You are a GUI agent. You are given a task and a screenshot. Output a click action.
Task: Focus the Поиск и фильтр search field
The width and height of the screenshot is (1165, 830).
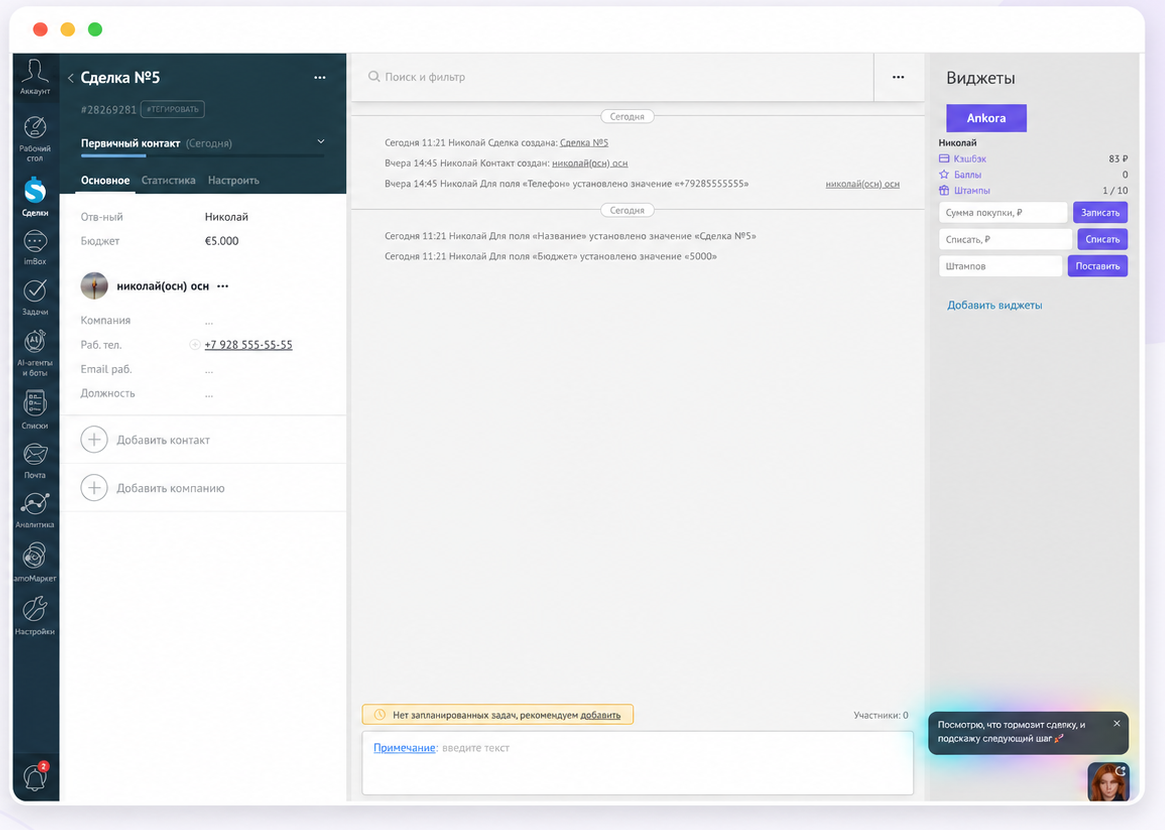(x=611, y=77)
